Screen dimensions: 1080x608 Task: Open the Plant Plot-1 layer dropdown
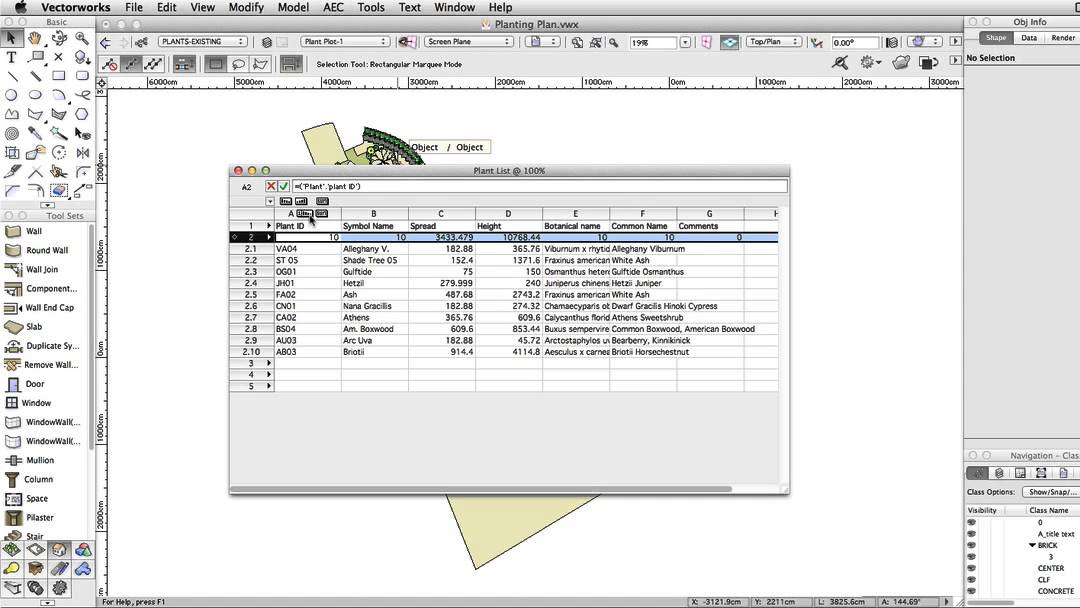click(345, 42)
